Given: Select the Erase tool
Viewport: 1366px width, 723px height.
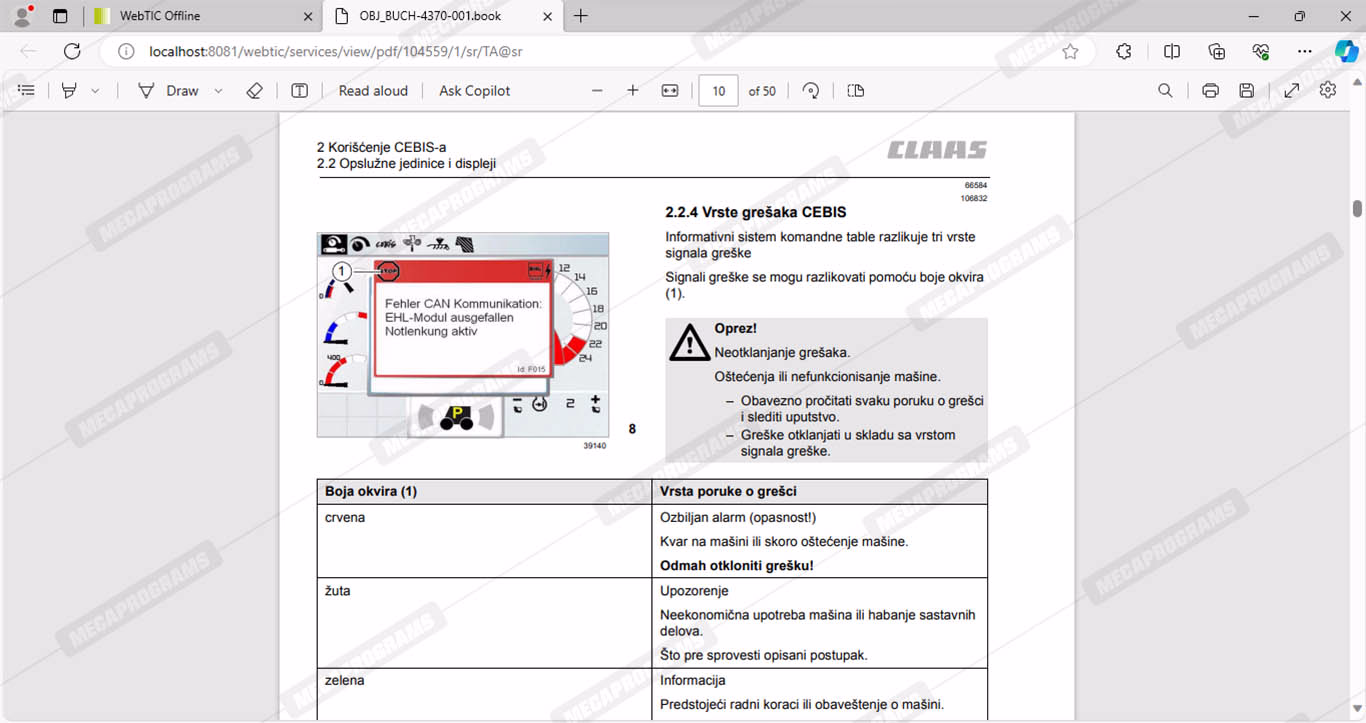Looking at the screenshot, I should click(x=254, y=90).
